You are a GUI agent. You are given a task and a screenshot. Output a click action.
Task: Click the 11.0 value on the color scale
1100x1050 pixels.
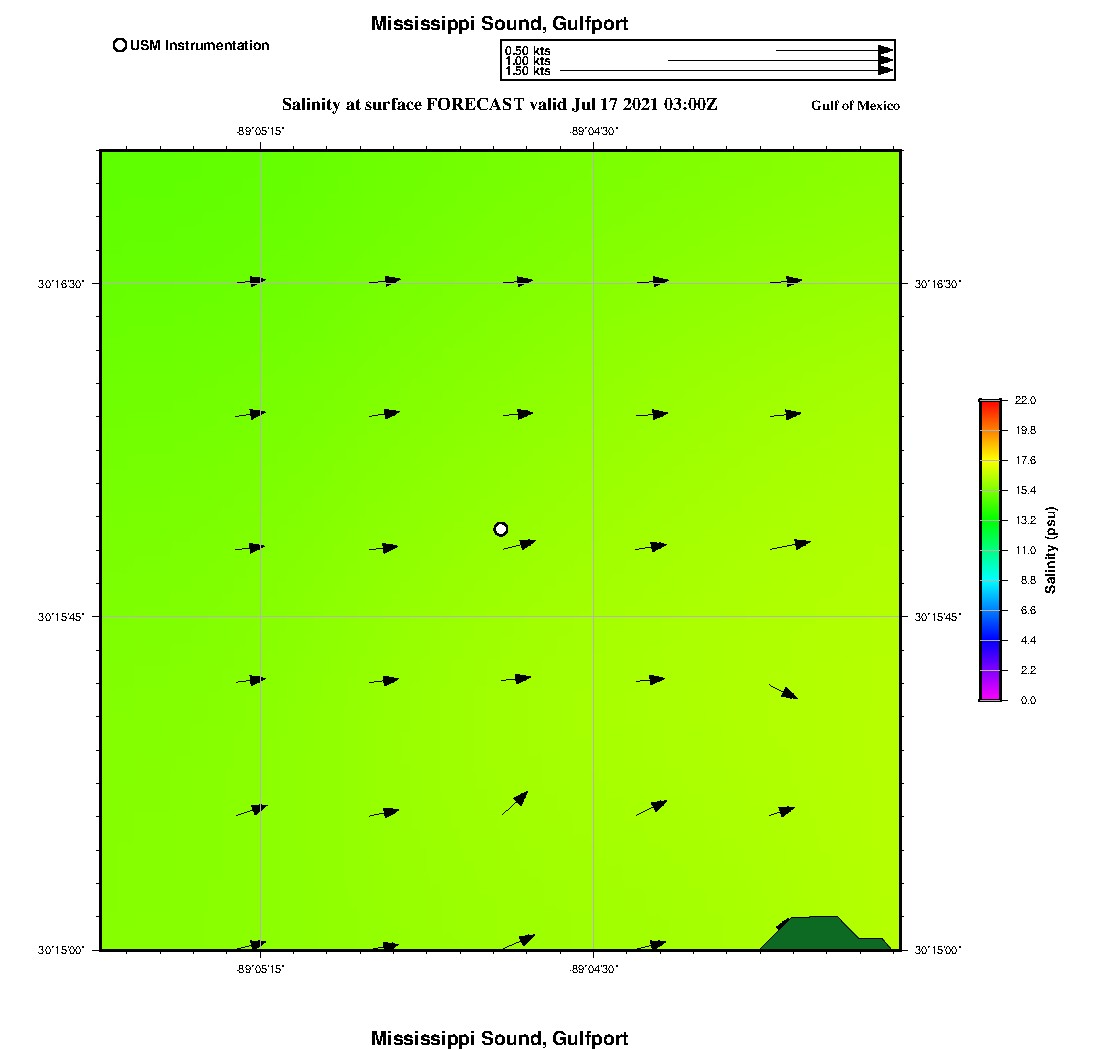1025,550
